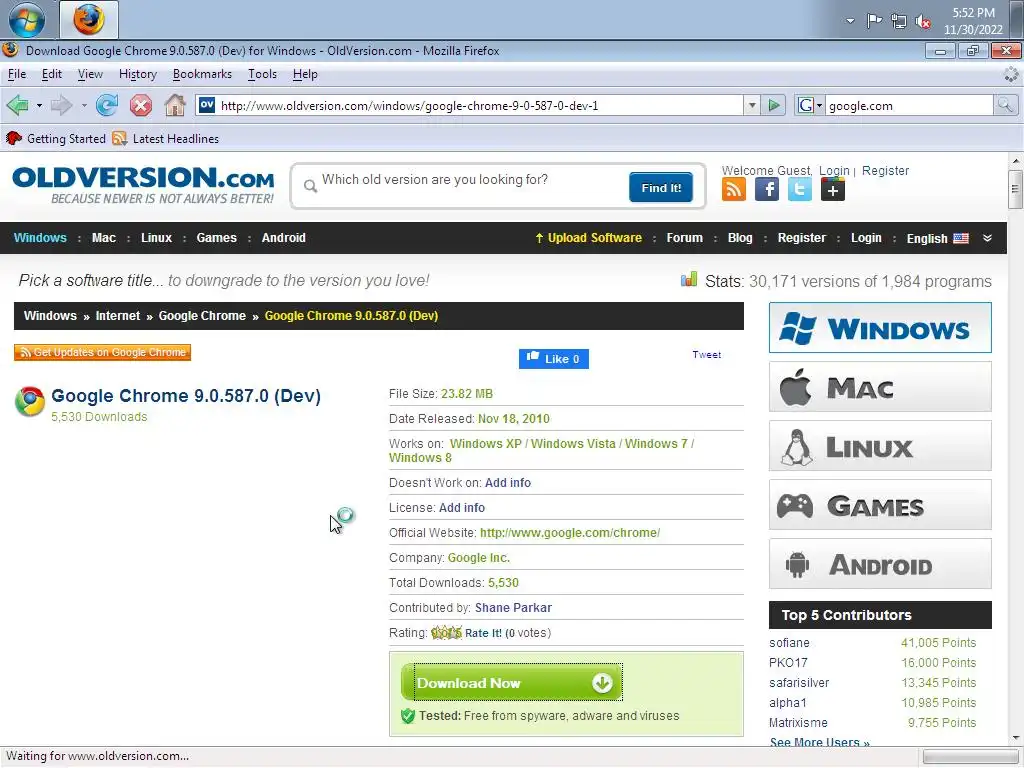Select the Linux navigation tab
This screenshot has width=1024, height=768.
pyautogui.click(x=157, y=238)
